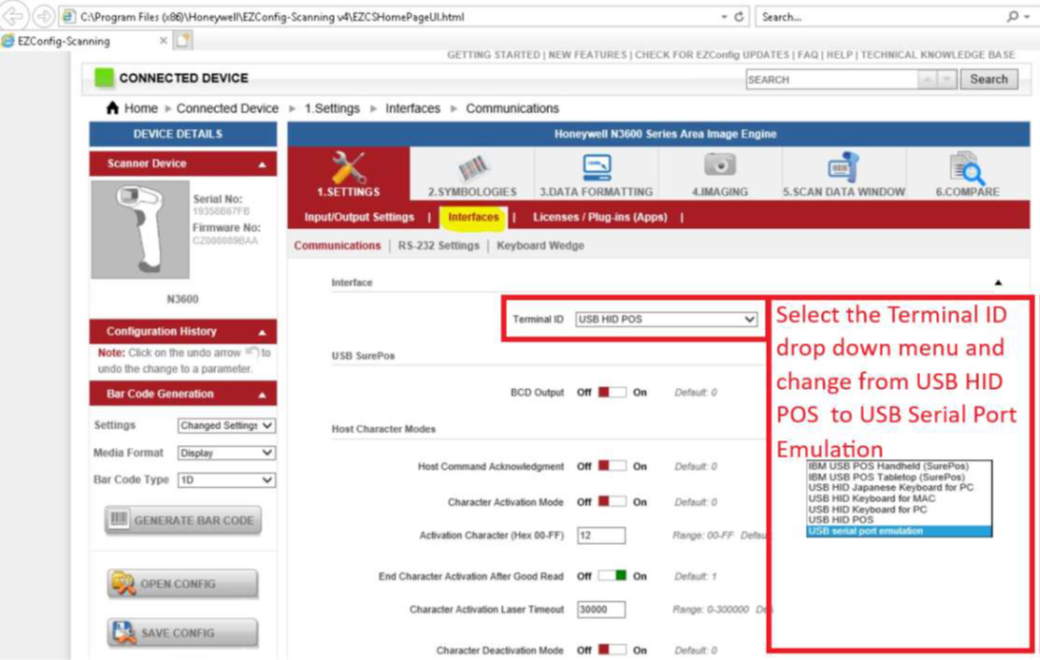Screen dimensions: 1040x660
Task: Toggle Host Command Acknowledgment switch
Action: (x=612, y=466)
